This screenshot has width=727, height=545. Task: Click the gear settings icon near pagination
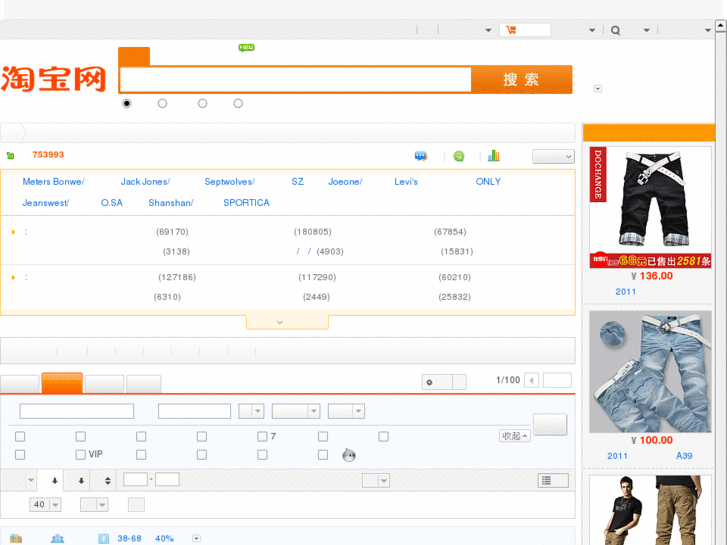click(x=429, y=382)
